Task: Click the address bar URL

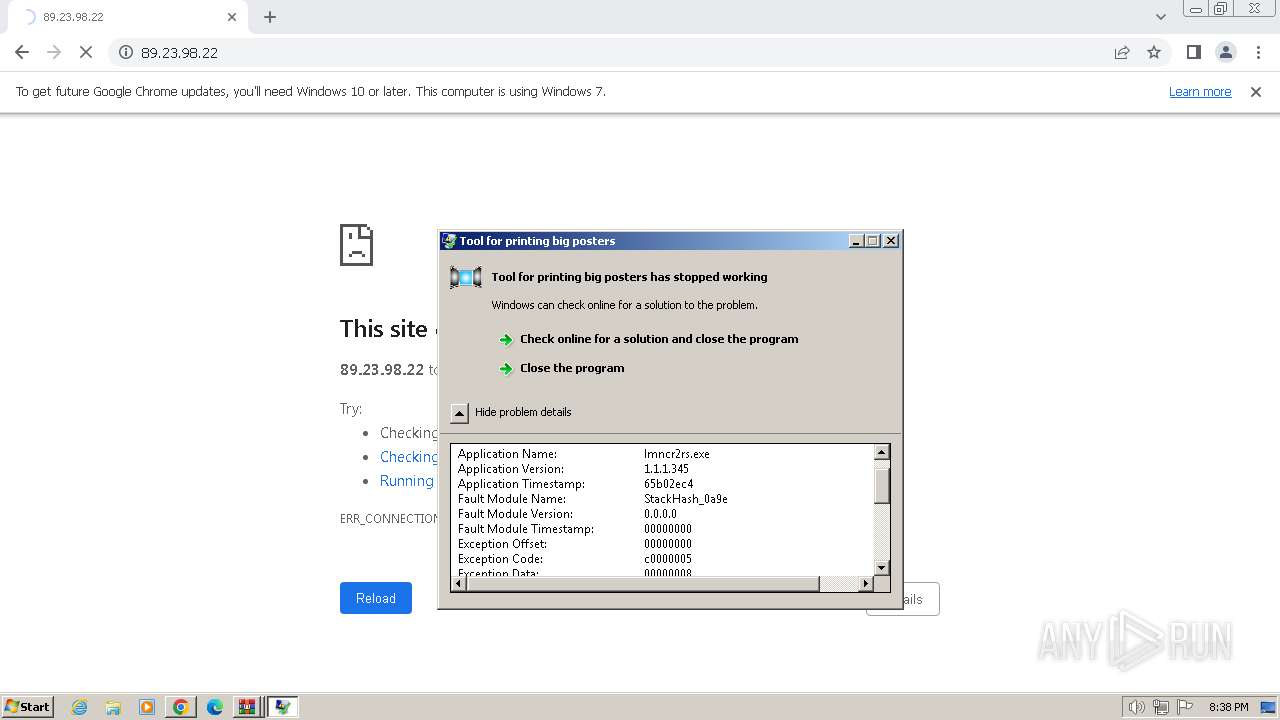Action: point(179,52)
